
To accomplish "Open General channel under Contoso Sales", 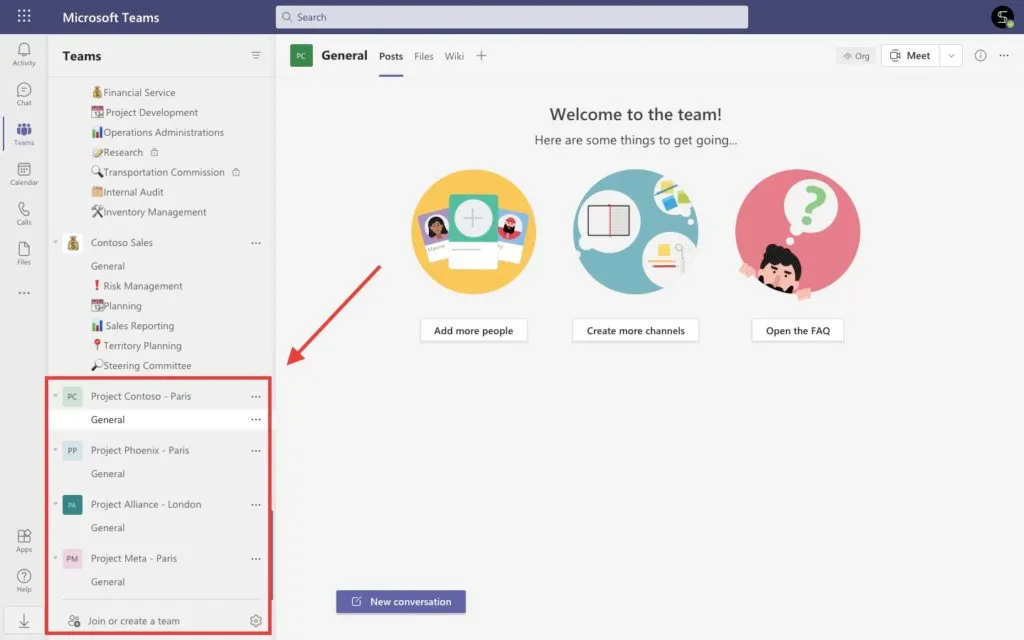I will [x=108, y=266].
